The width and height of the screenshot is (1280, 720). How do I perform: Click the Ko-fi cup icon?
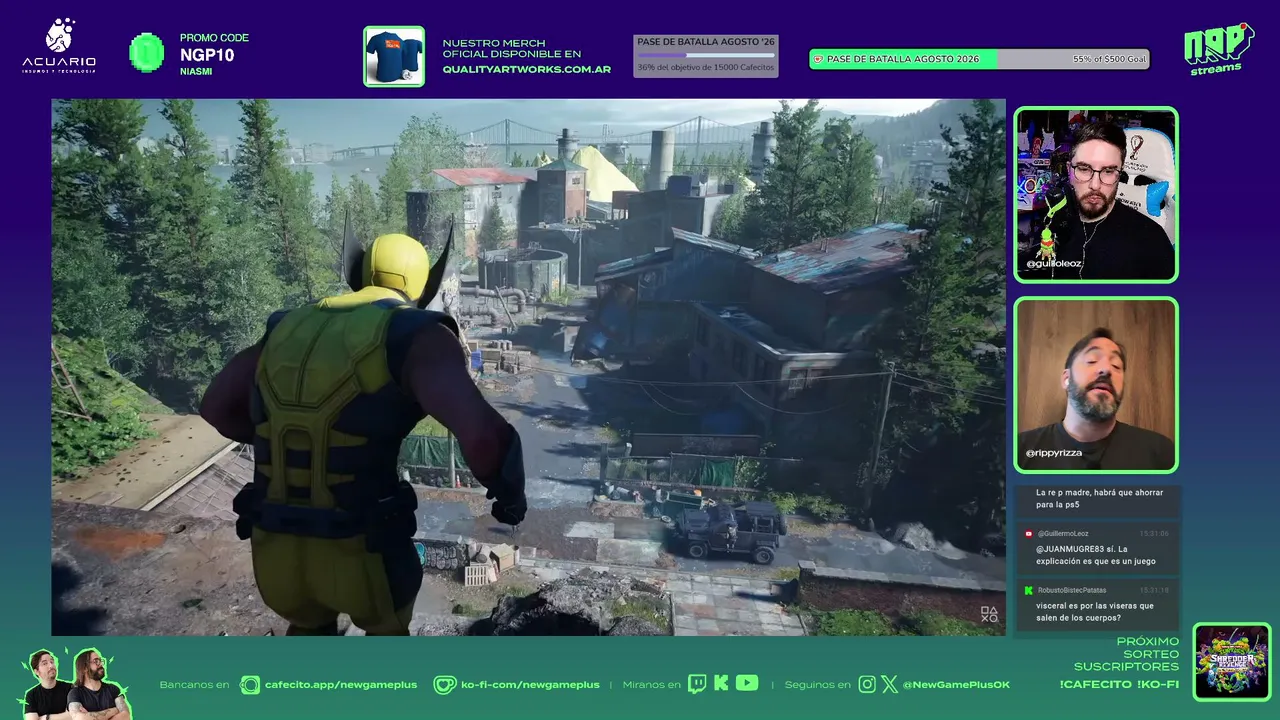click(x=444, y=685)
